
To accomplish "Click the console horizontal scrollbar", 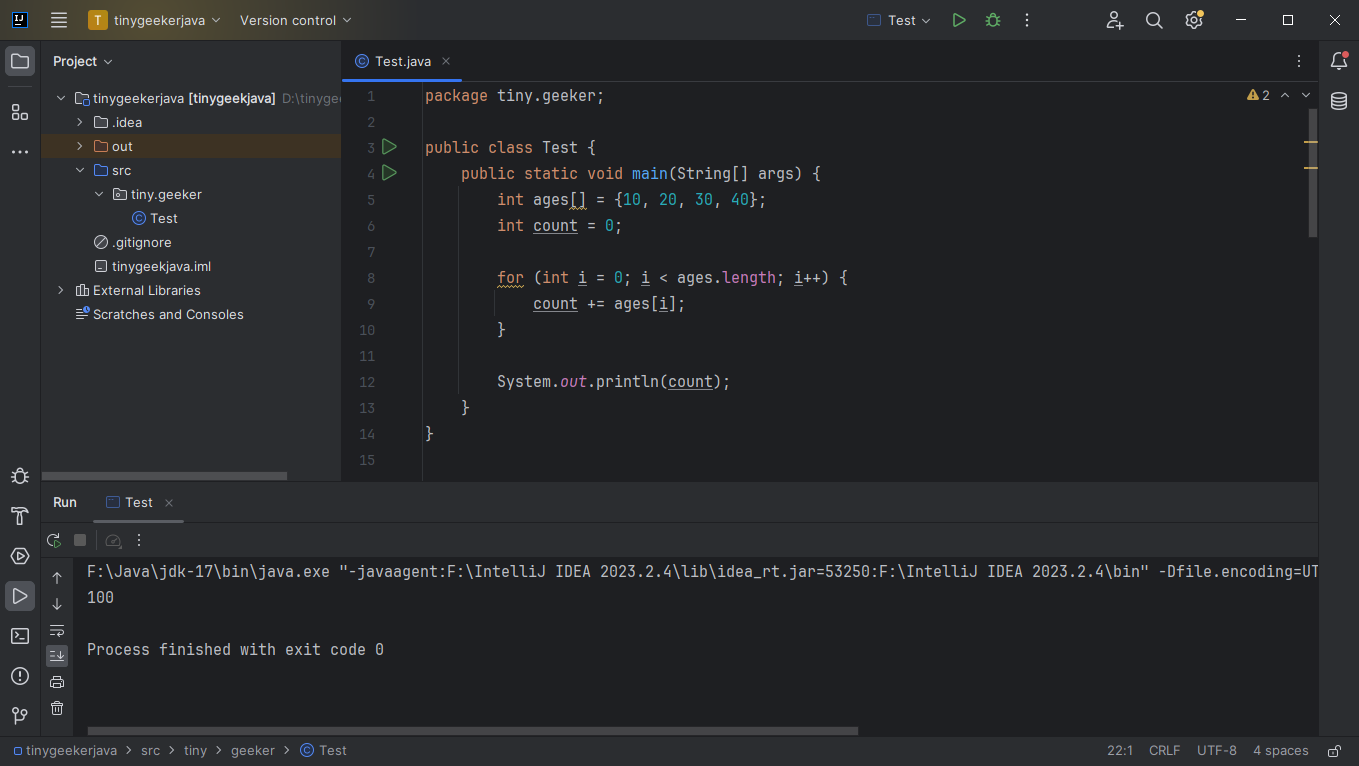I will click(x=472, y=731).
